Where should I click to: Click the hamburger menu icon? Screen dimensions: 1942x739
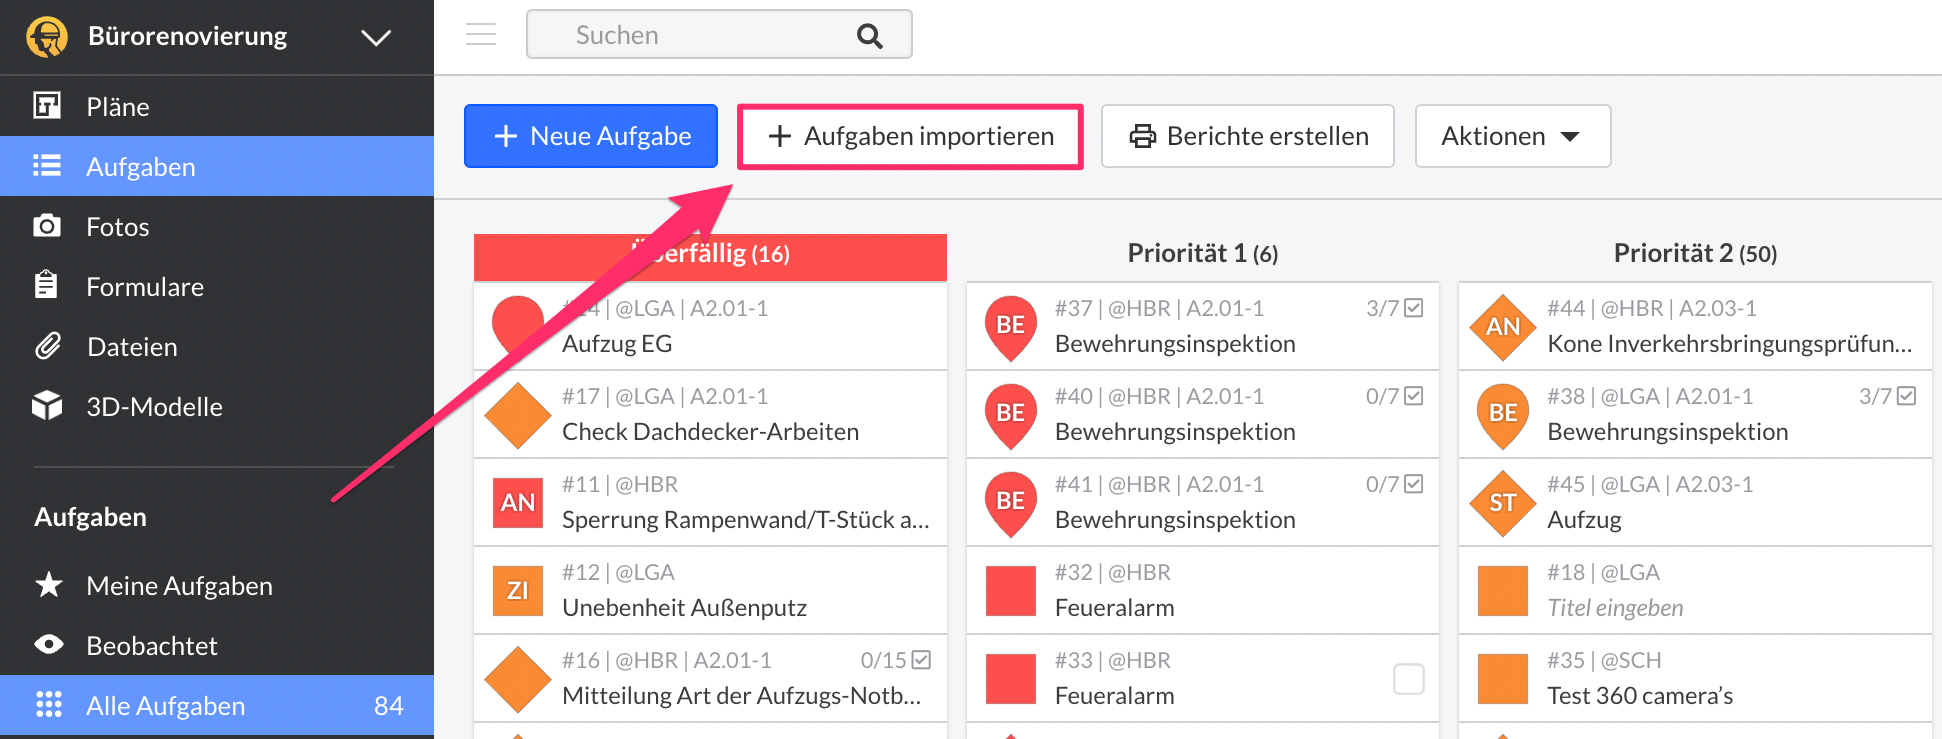(x=481, y=35)
